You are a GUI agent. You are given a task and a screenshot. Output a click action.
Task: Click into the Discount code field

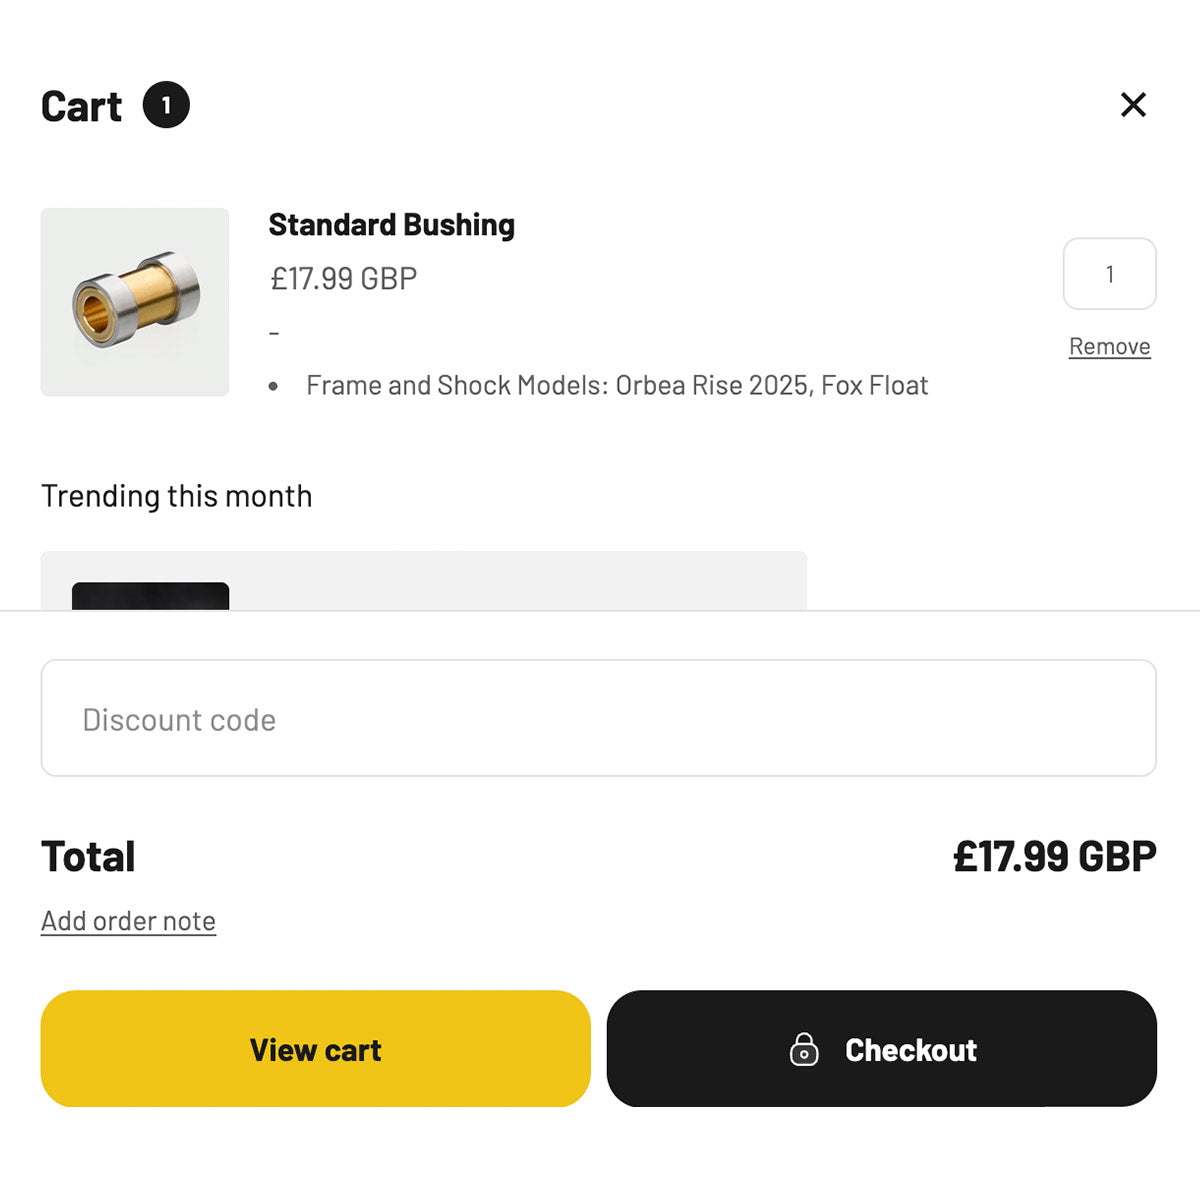pos(598,718)
